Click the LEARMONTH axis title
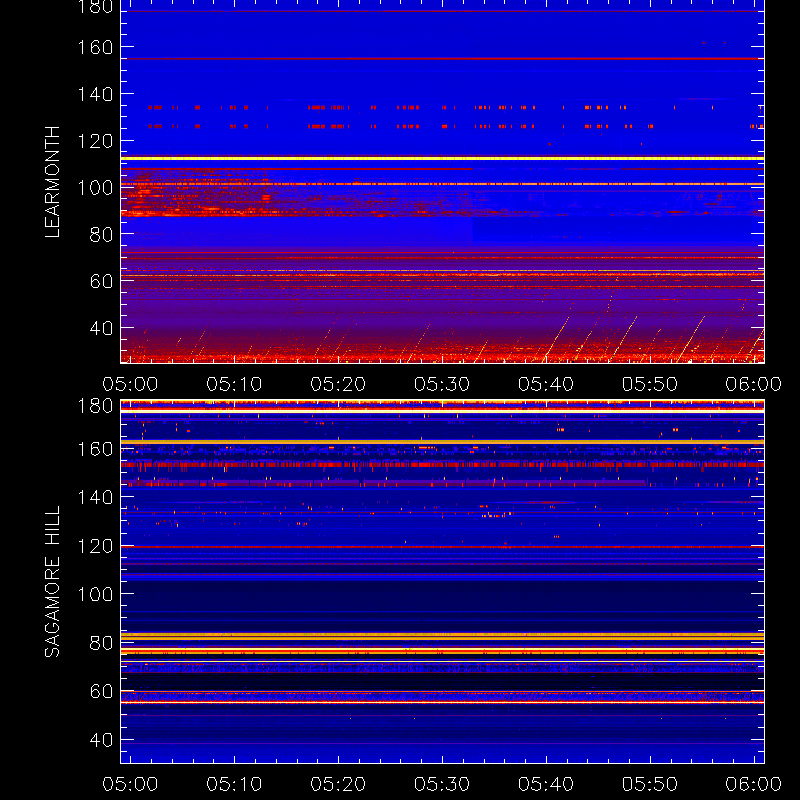Viewport: 800px width, 800px height. [52, 182]
